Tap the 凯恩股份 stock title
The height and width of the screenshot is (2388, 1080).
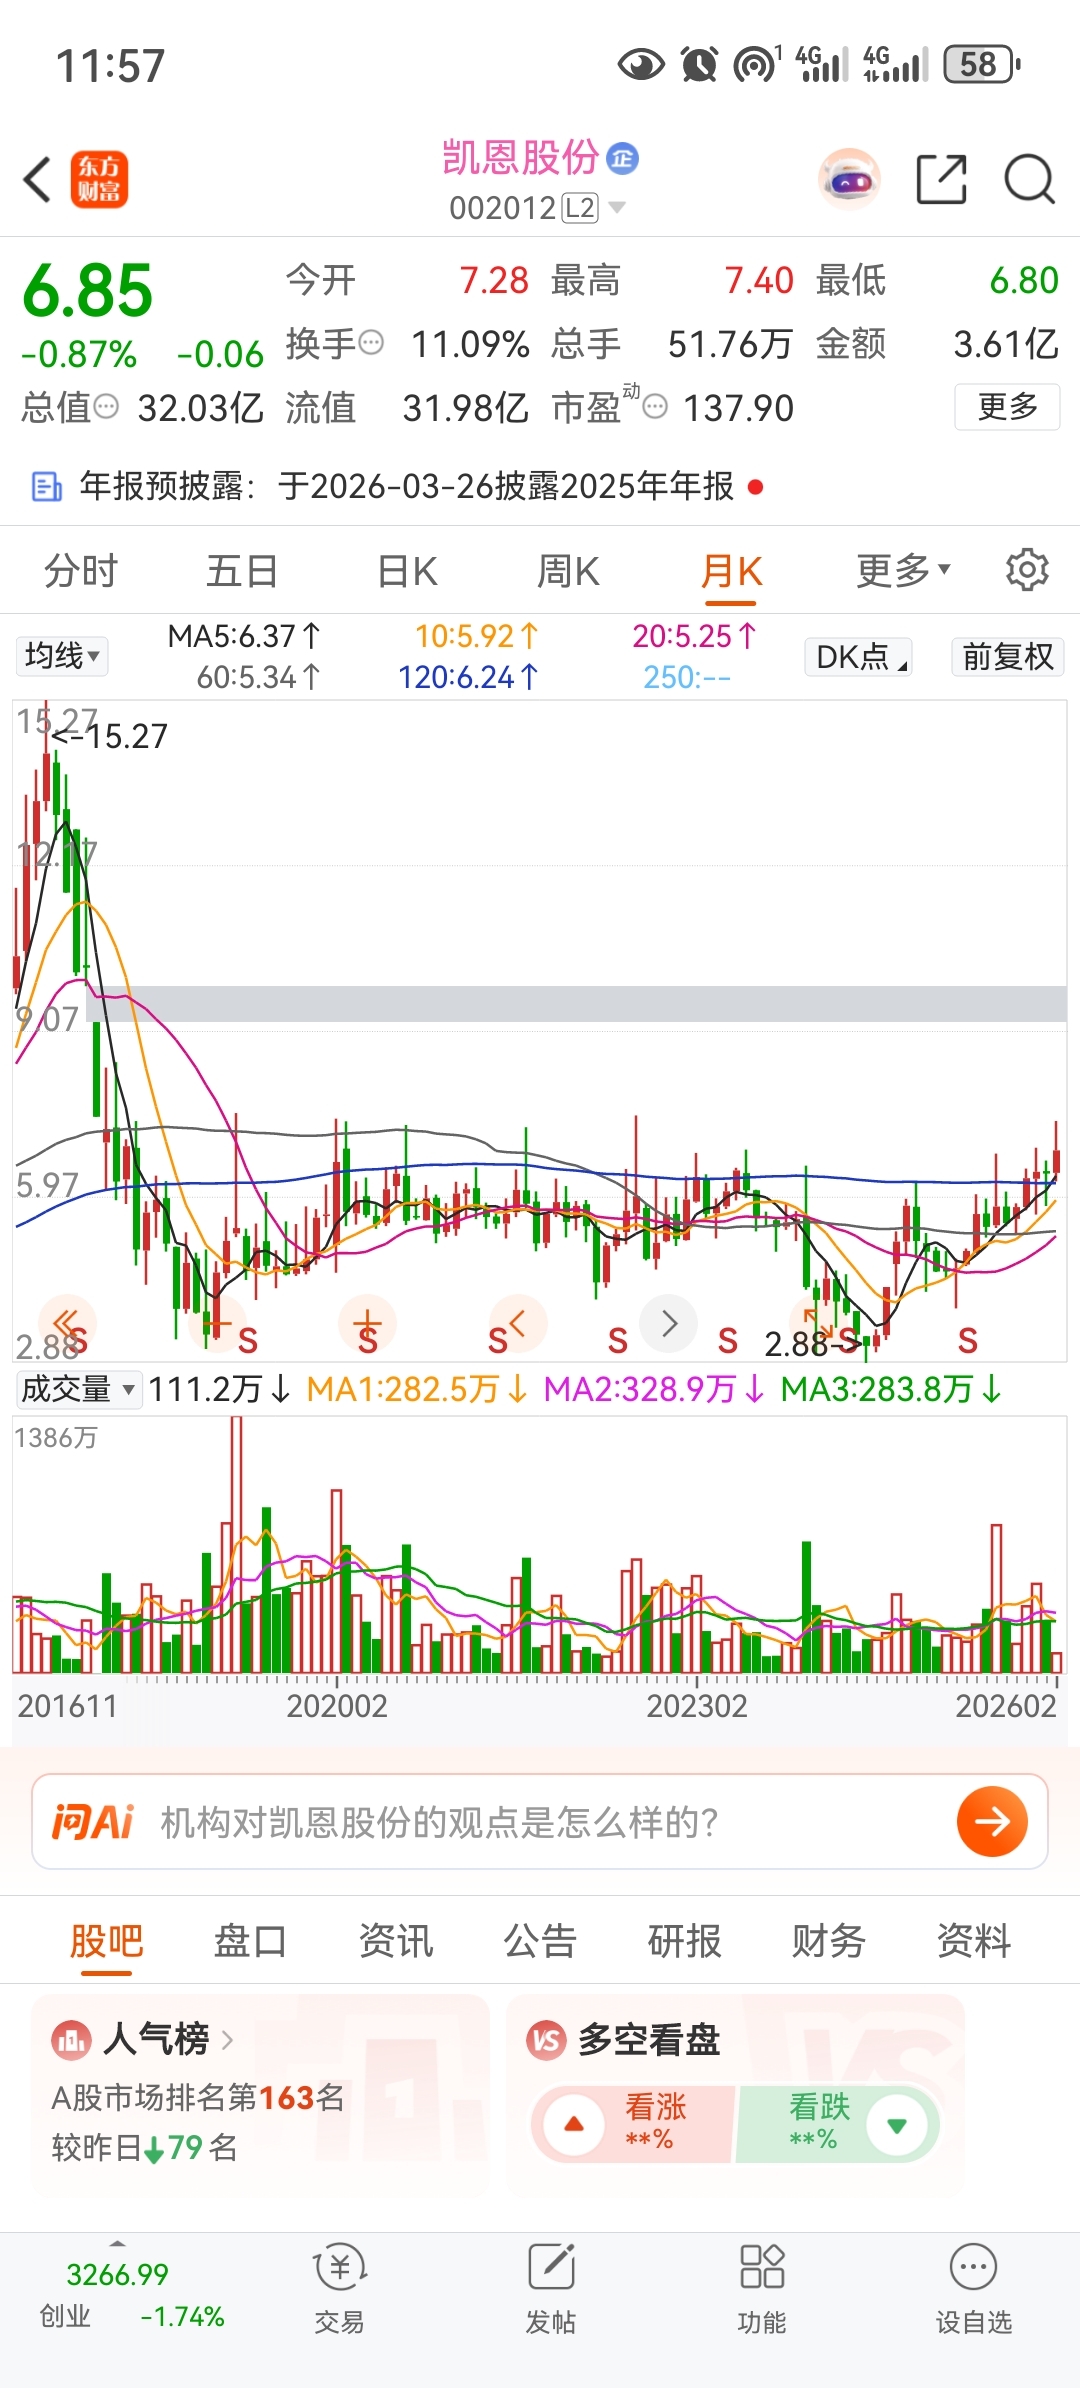[520, 158]
